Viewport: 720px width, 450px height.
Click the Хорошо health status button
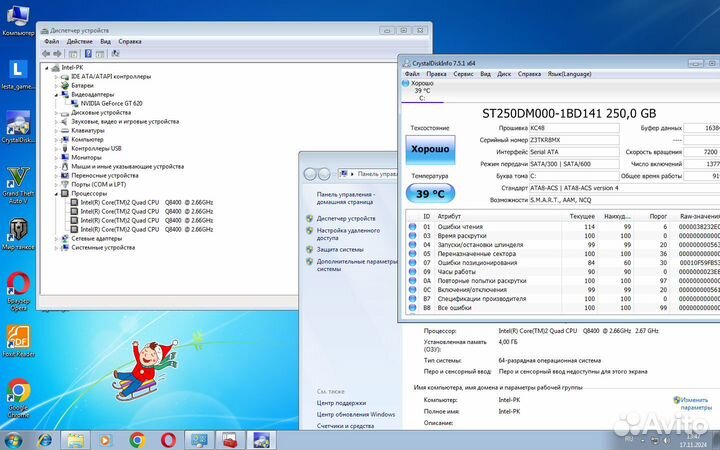(x=430, y=149)
